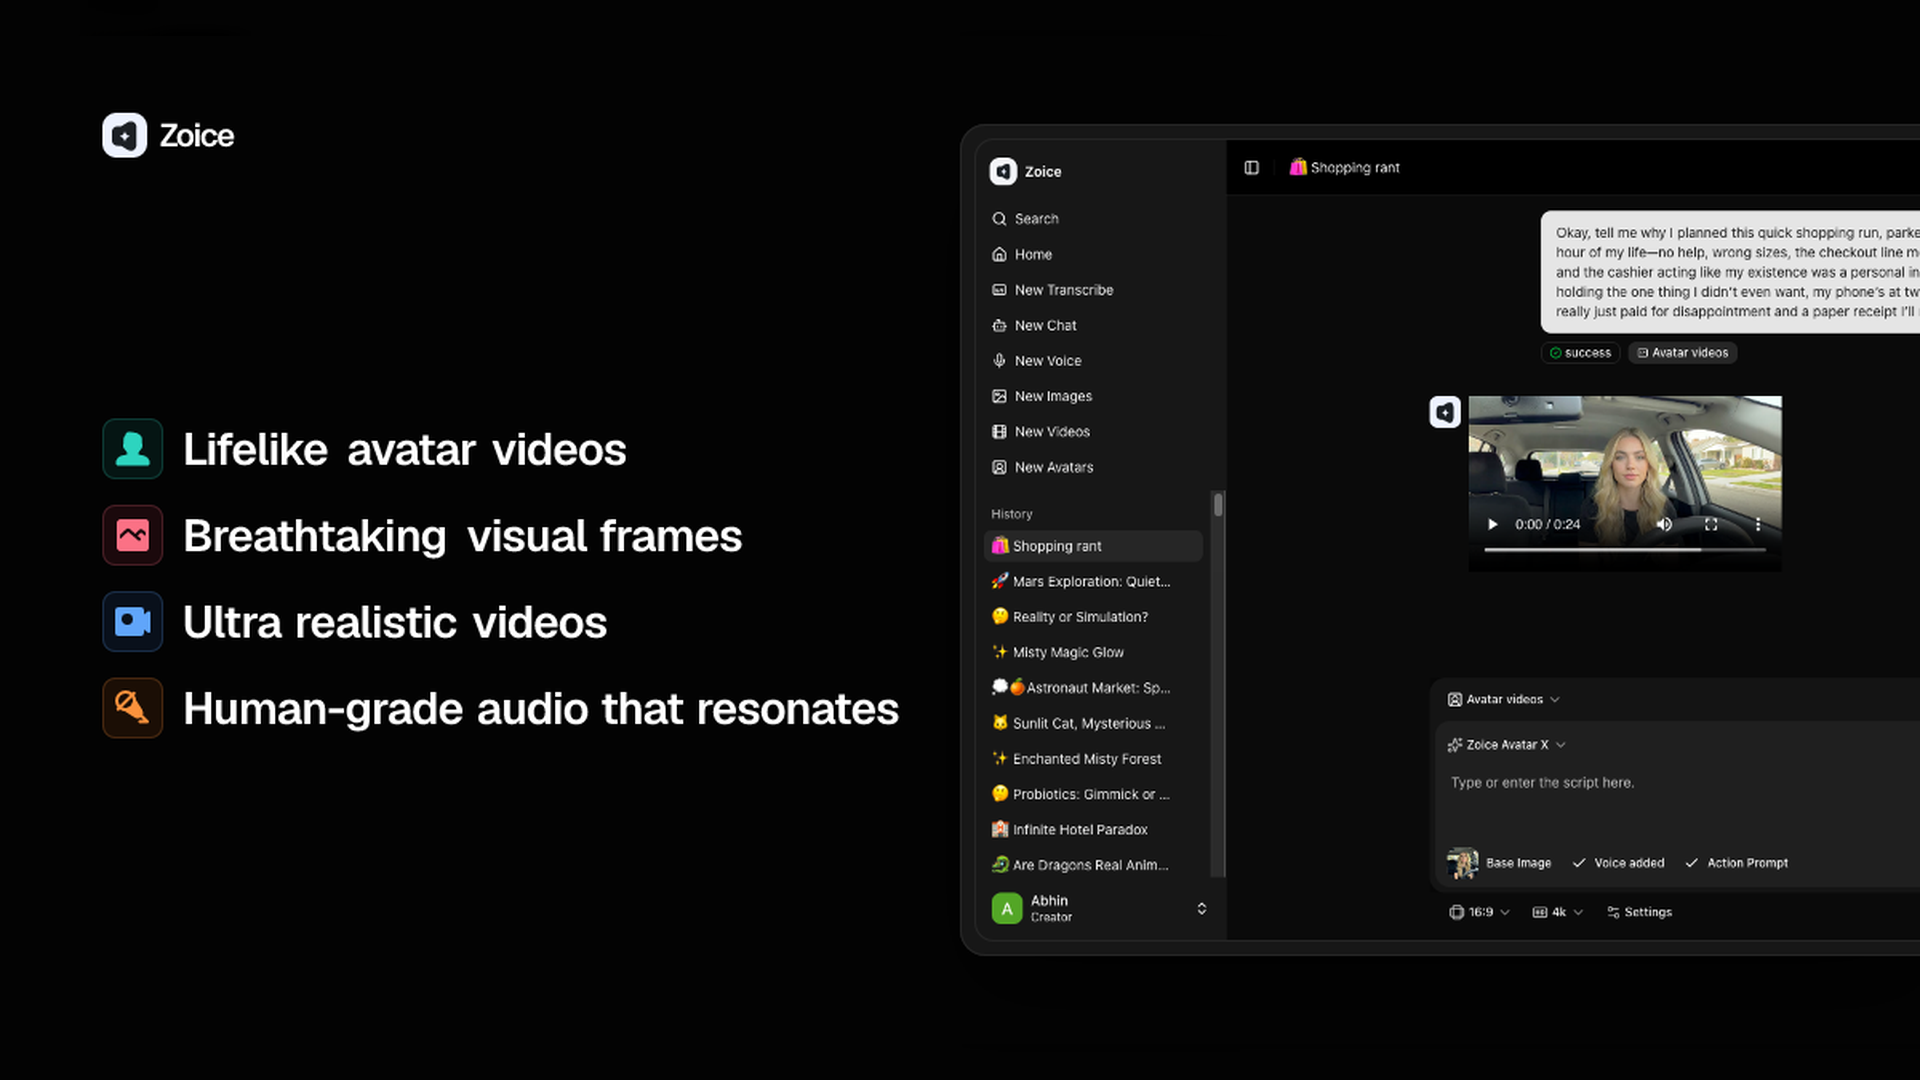Screen dimensions: 1920x1080
Task: Click the success status tag
Action: click(x=1580, y=353)
